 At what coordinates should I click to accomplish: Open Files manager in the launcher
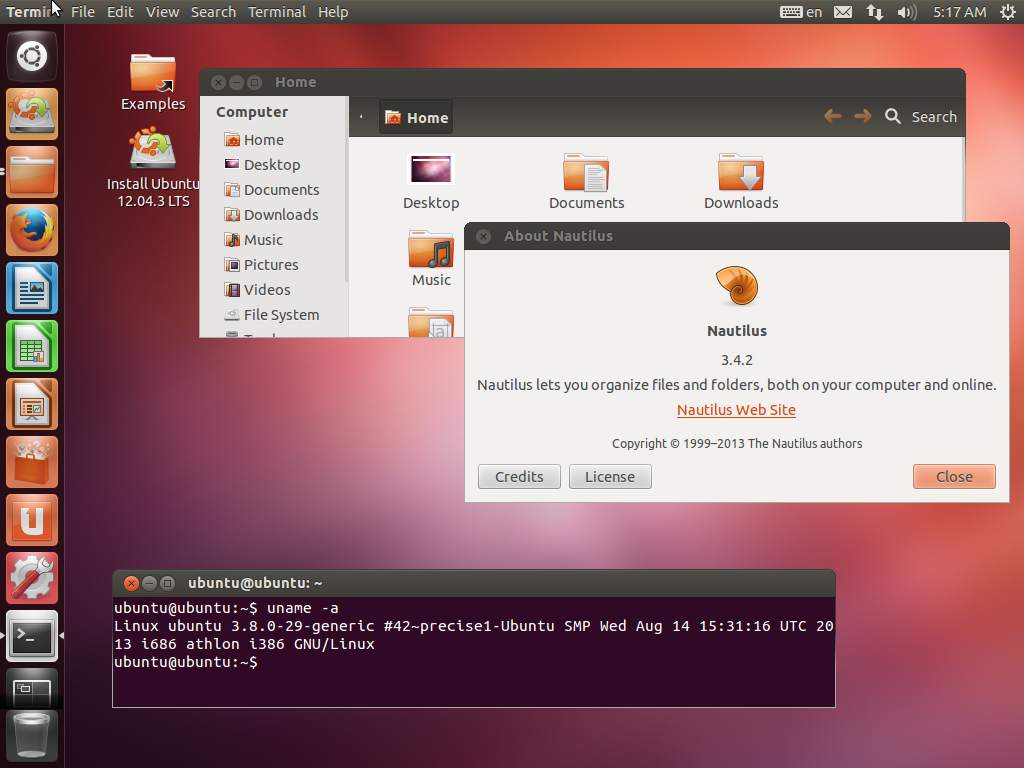point(32,172)
